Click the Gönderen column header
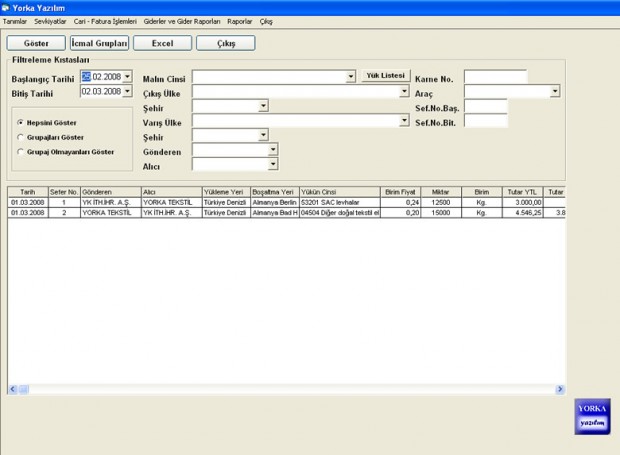The width and height of the screenshot is (620, 455). pos(111,192)
